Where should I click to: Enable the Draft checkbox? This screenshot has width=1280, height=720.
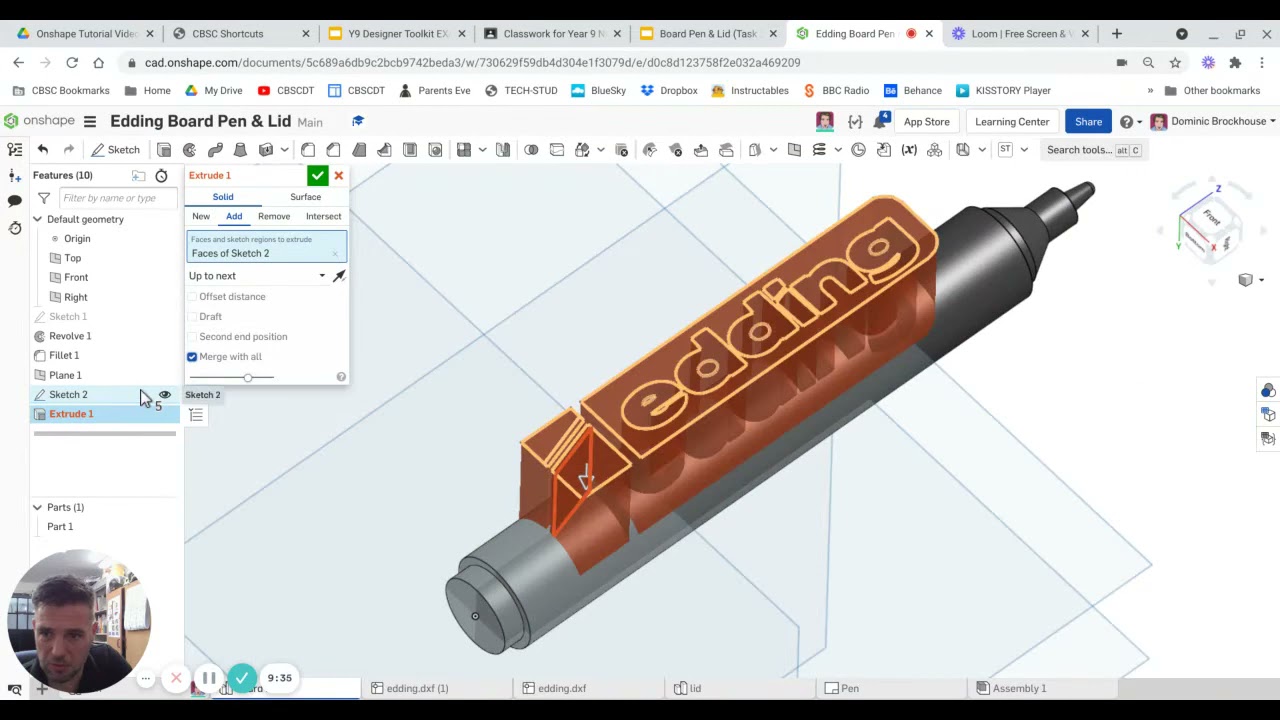(x=192, y=317)
